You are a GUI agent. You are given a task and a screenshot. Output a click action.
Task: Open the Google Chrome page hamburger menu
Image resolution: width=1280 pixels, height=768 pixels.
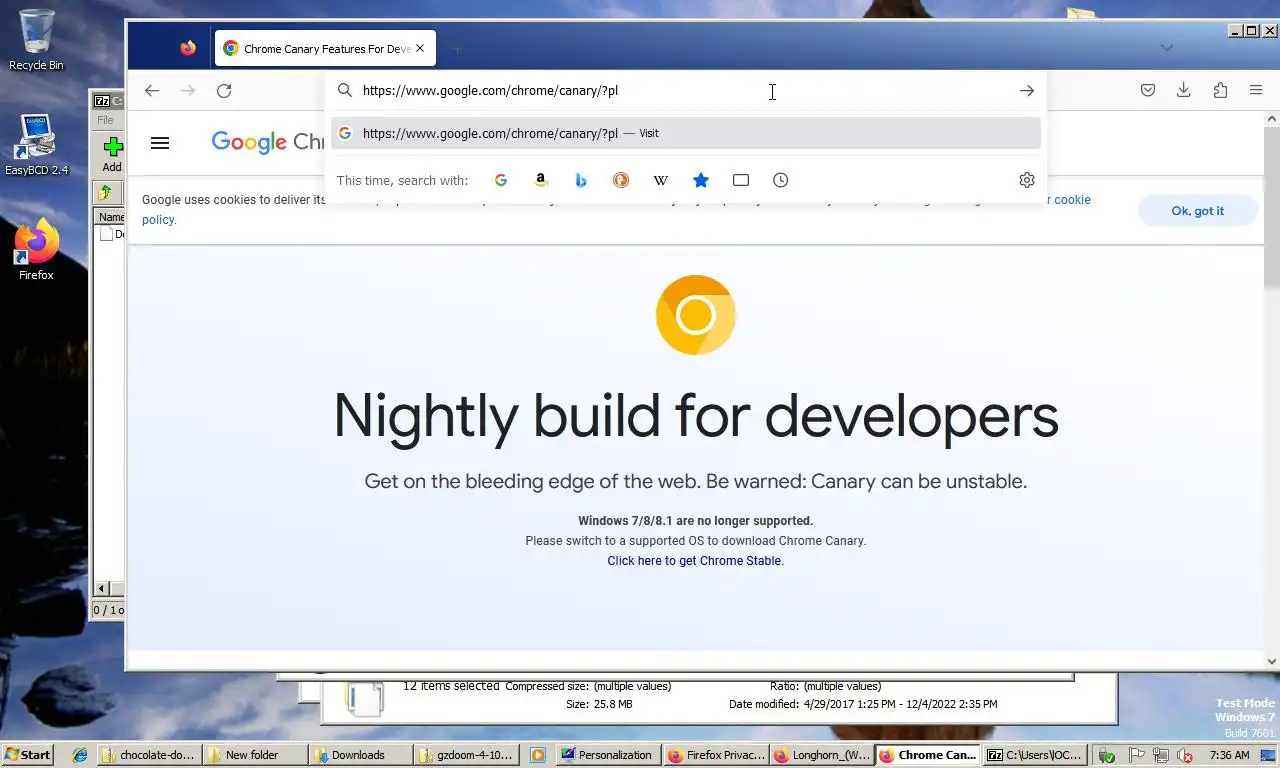click(x=160, y=143)
